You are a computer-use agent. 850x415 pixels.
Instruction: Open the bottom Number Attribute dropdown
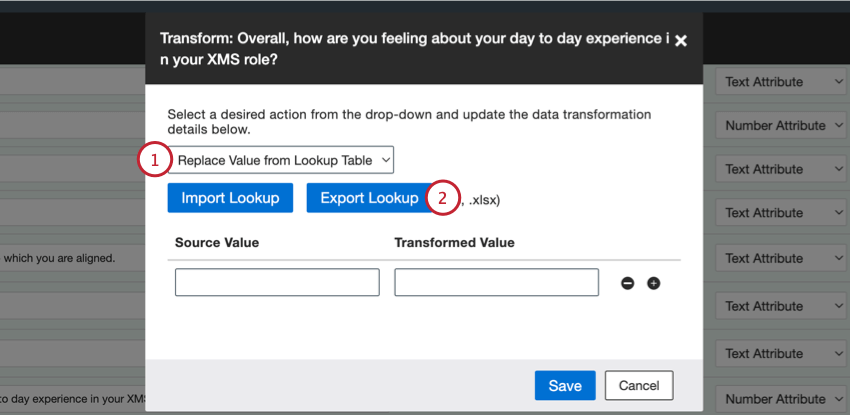[782, 399]
